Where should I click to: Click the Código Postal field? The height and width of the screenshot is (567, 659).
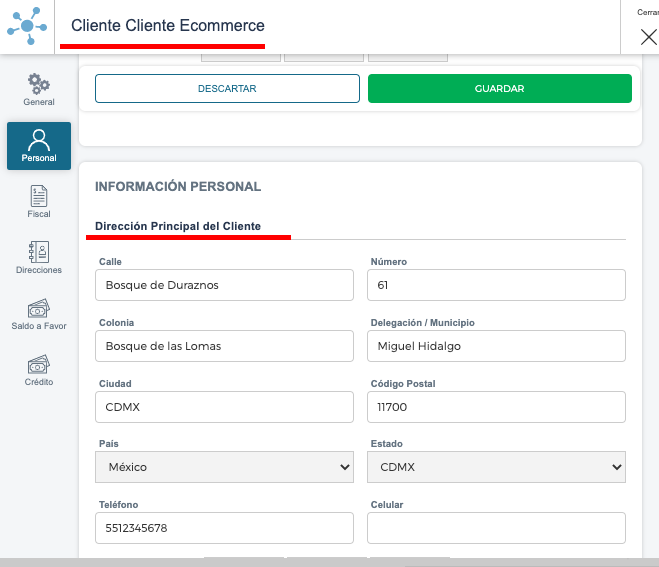(x=496, y=407)
